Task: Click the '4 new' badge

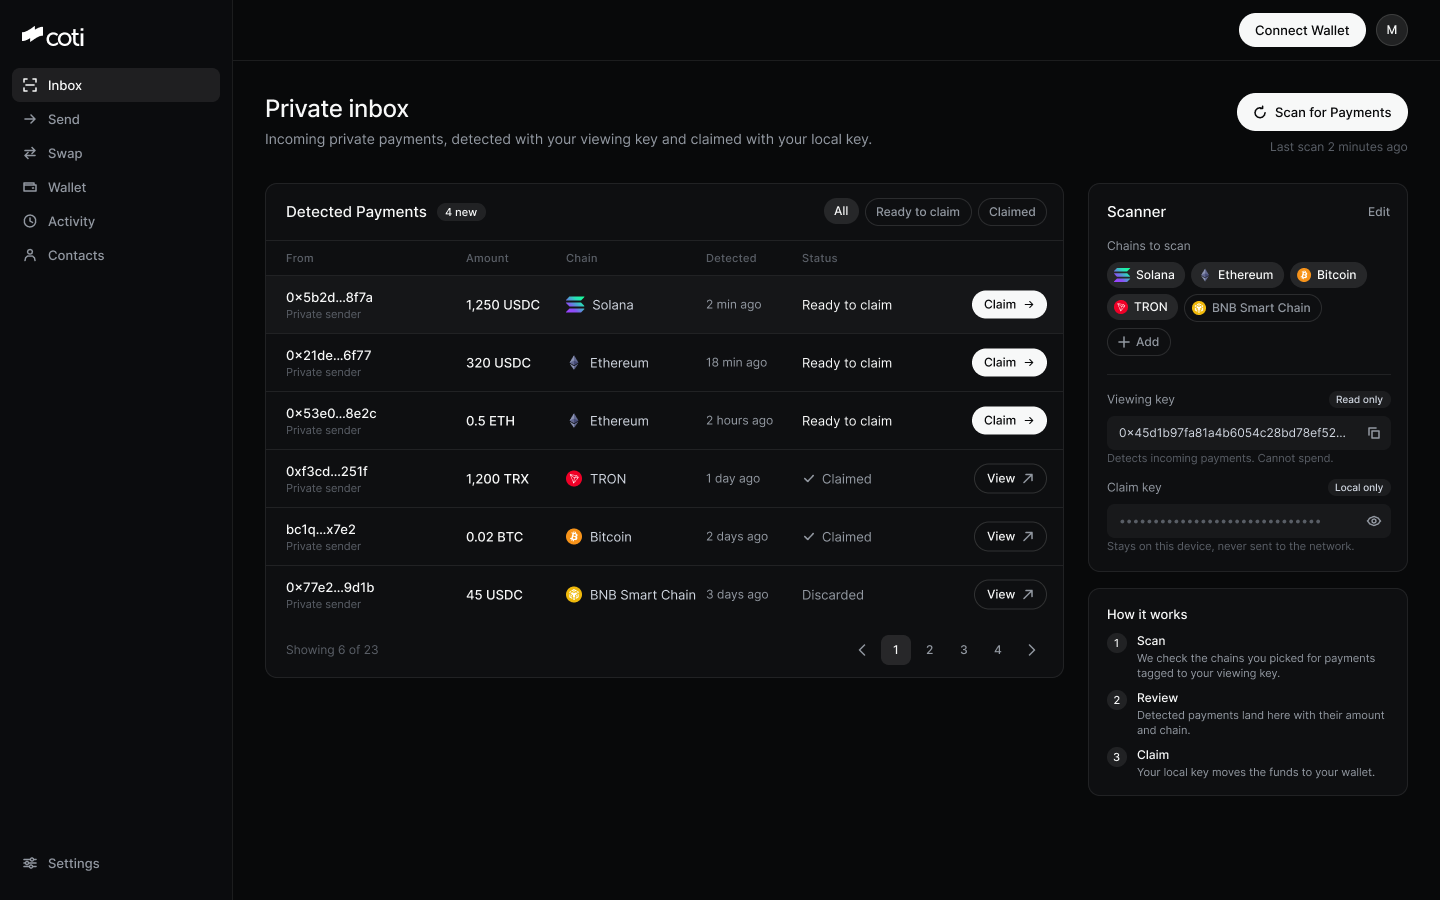Action: [x=461, y=212]
